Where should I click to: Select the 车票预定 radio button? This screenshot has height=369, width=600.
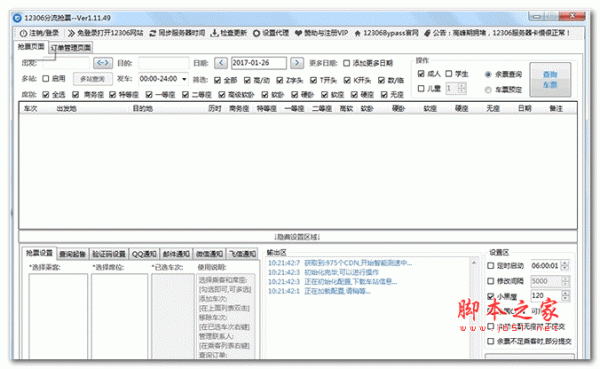(488, 90)
